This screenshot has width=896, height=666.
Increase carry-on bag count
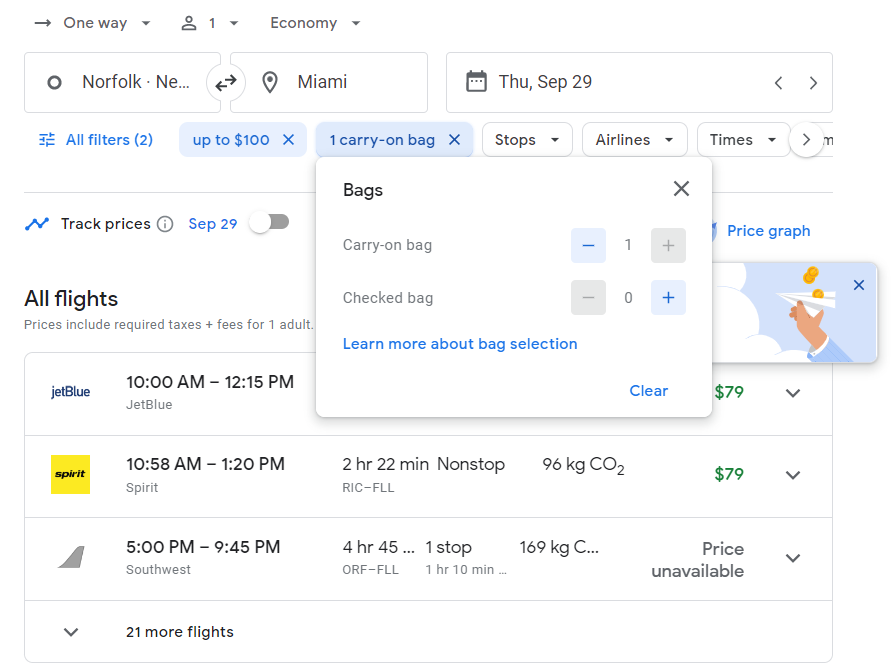coord(668,245)
